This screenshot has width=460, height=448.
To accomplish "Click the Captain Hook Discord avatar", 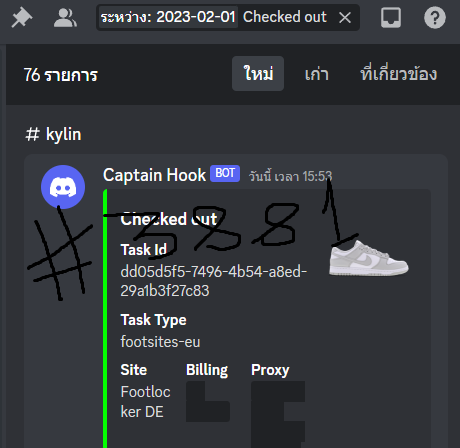I will click(x=63, y=187).
